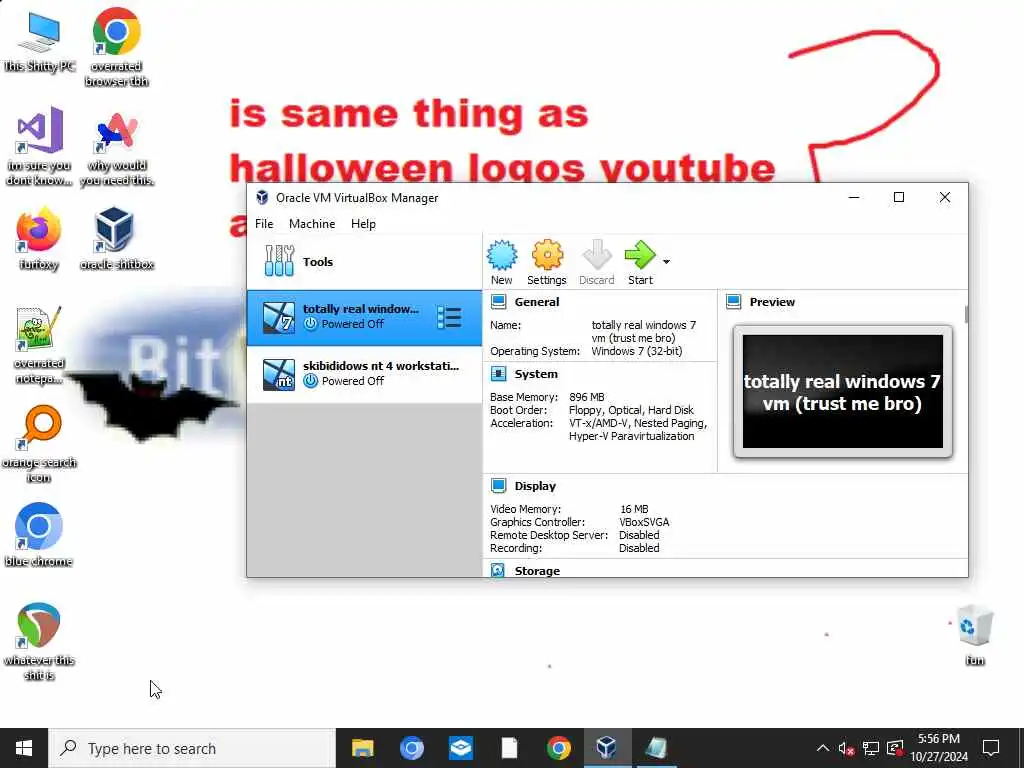The height and width of the screenshot is (768, 1024).
Task: Expand the Start button dropdown arrow
Action: point(666,262)
